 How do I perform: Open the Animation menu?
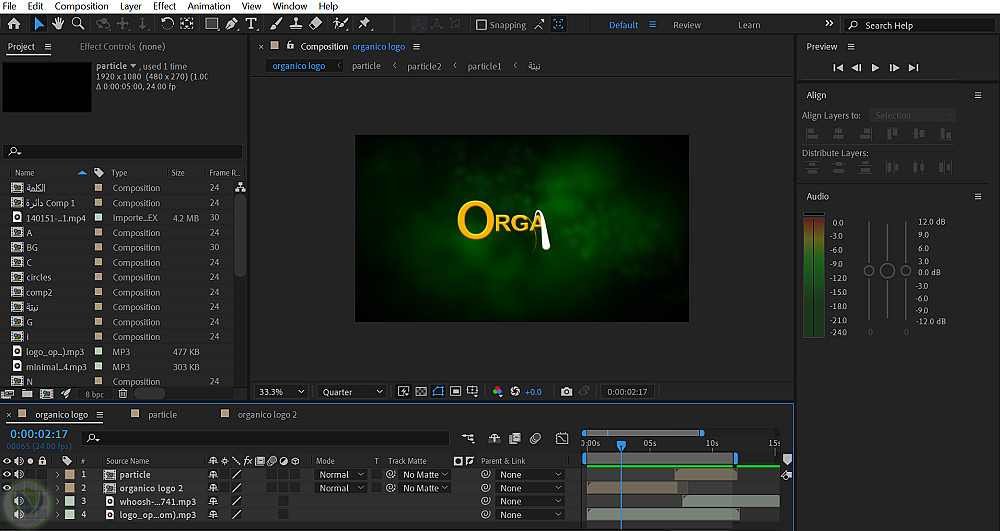208,6
